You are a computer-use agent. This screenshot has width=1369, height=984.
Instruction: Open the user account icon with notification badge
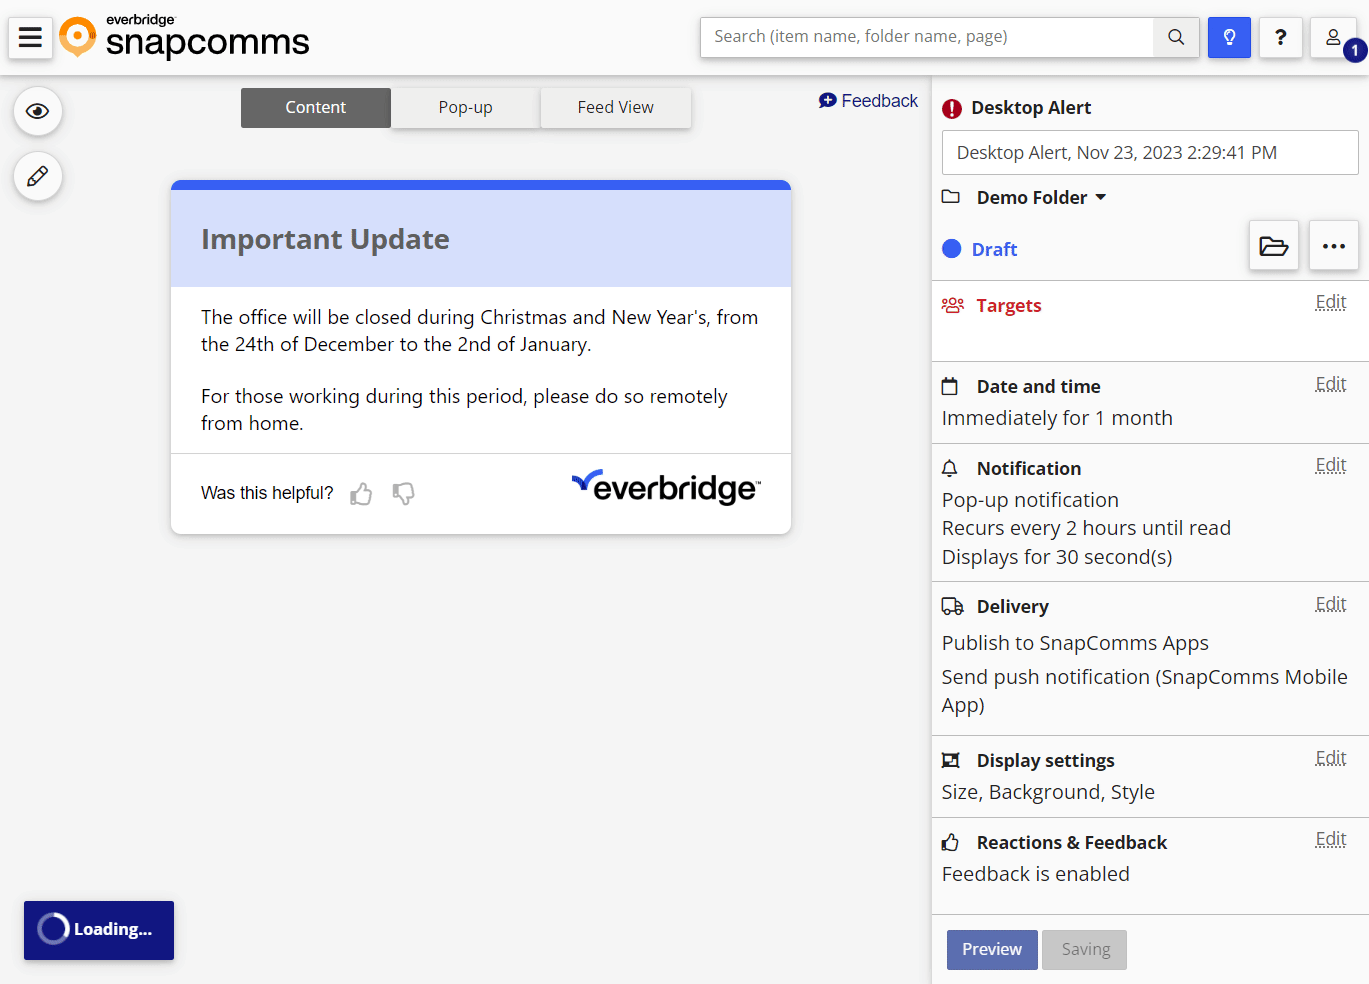pos(1333,37)
